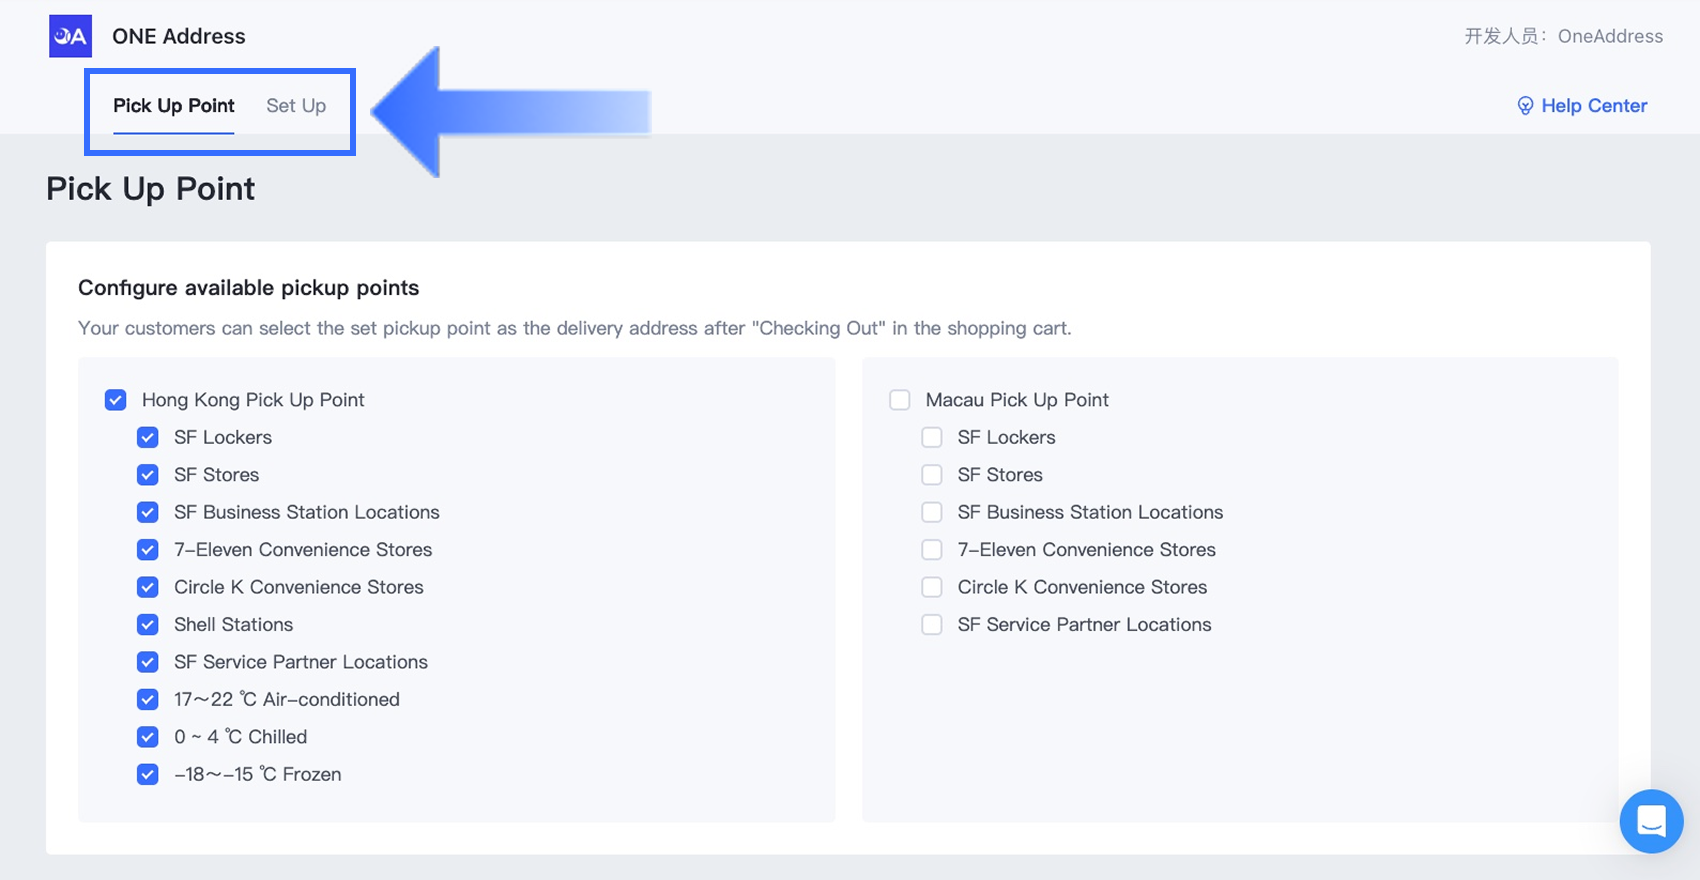Switch to the Set Up tab
The image size is (1700, 880).
(296, 106)
